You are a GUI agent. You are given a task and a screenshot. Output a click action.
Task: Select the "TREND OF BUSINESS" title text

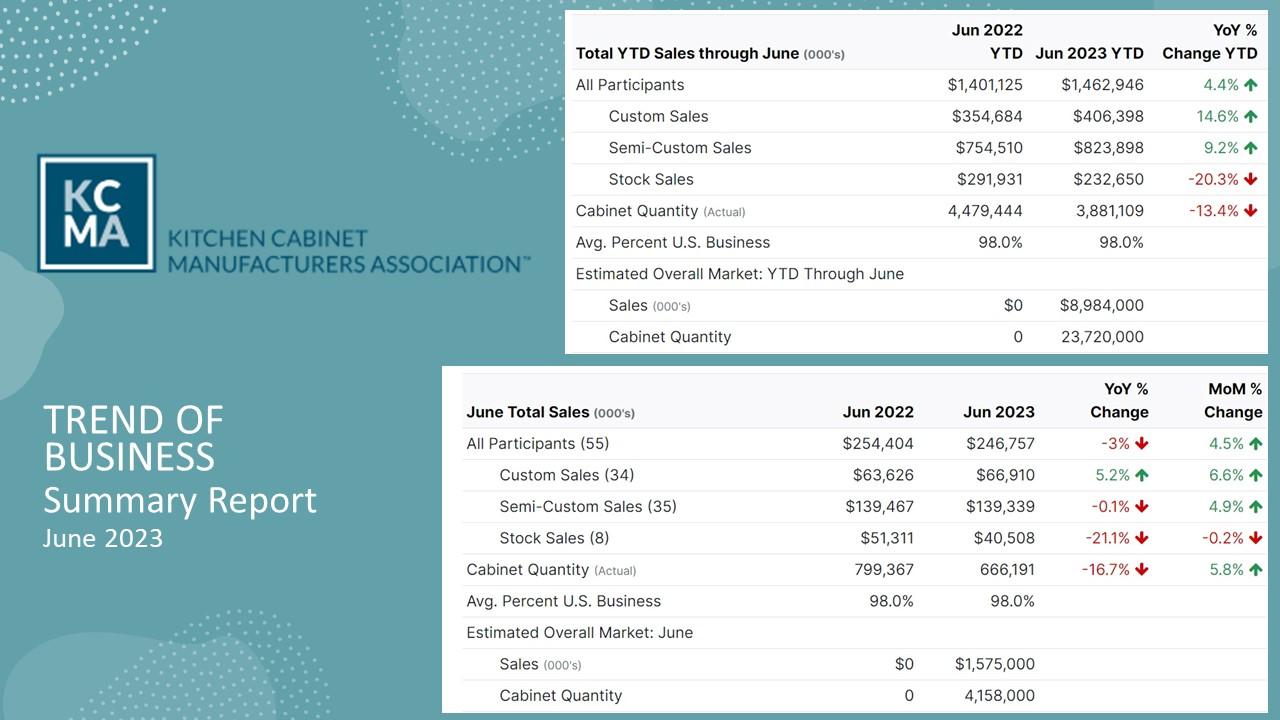coord(133,438)
